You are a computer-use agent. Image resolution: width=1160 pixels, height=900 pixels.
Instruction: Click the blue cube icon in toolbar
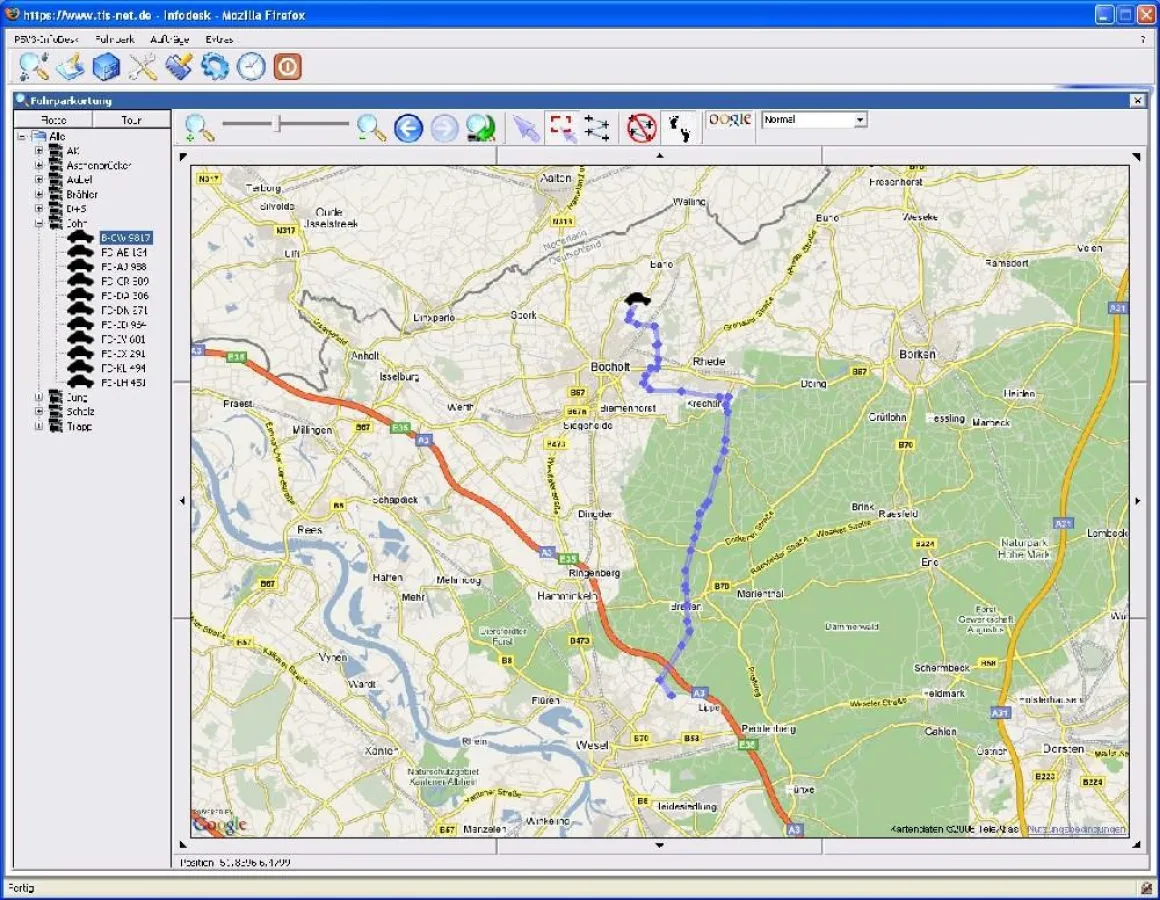pos(107,66)
